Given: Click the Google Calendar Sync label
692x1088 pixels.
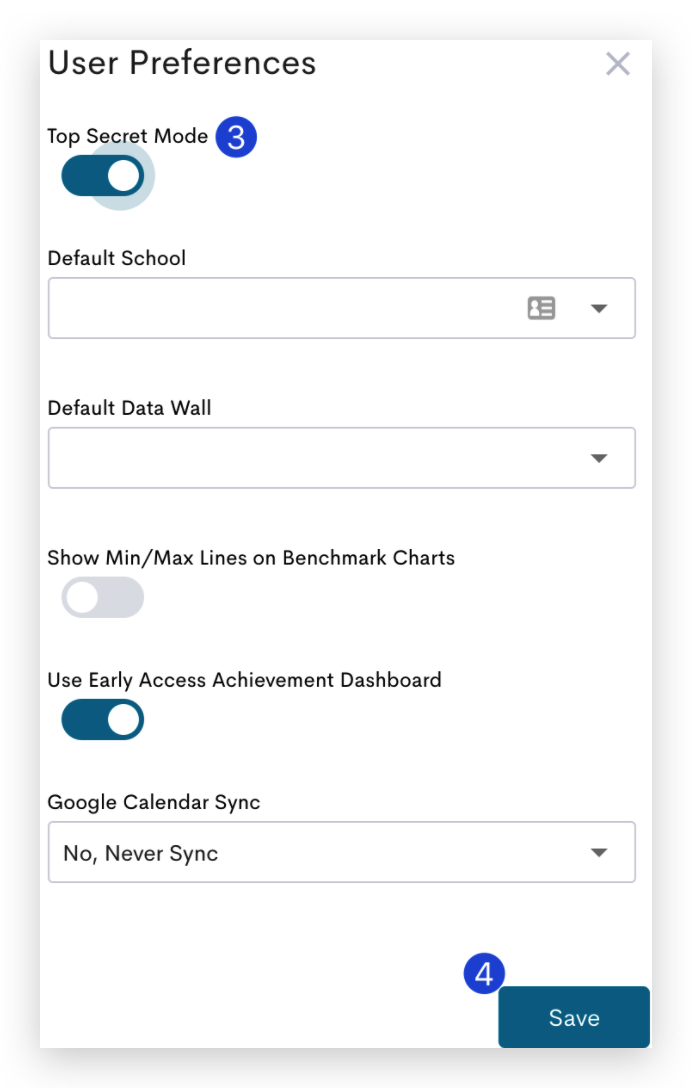Looking at the screenshot, I should tap(153, 802).
